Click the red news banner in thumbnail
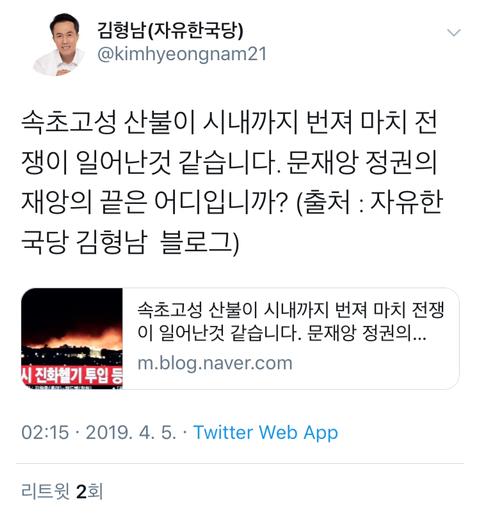Image resolution: width=480 pixels, height=516 pixels. [72, 377]
